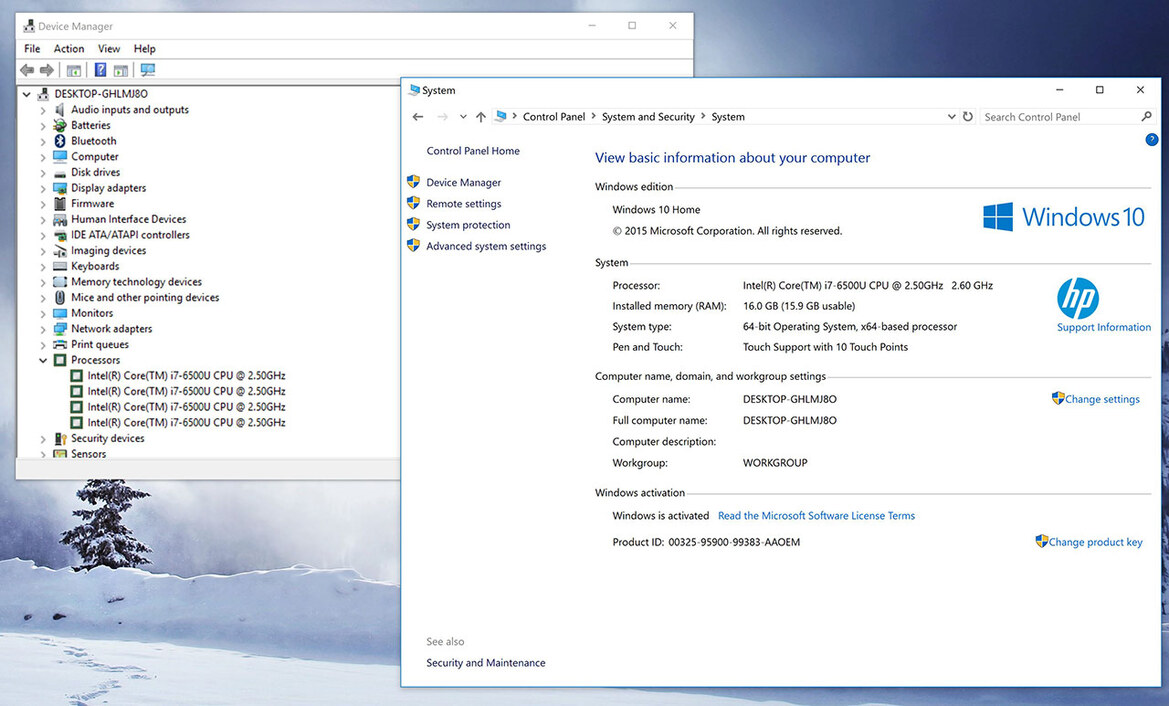Click the Disk drives icon
This screenshot has width=1169, height=706.
60,173
